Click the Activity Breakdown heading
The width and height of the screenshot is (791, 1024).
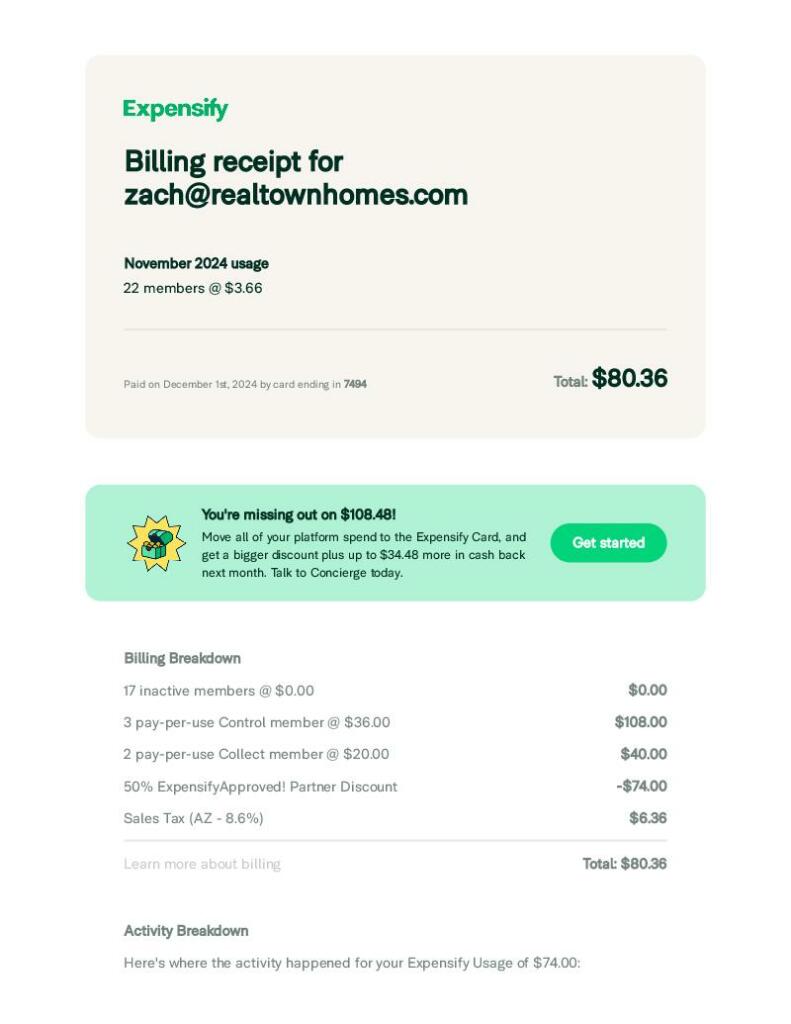click(x=186, y=931)
